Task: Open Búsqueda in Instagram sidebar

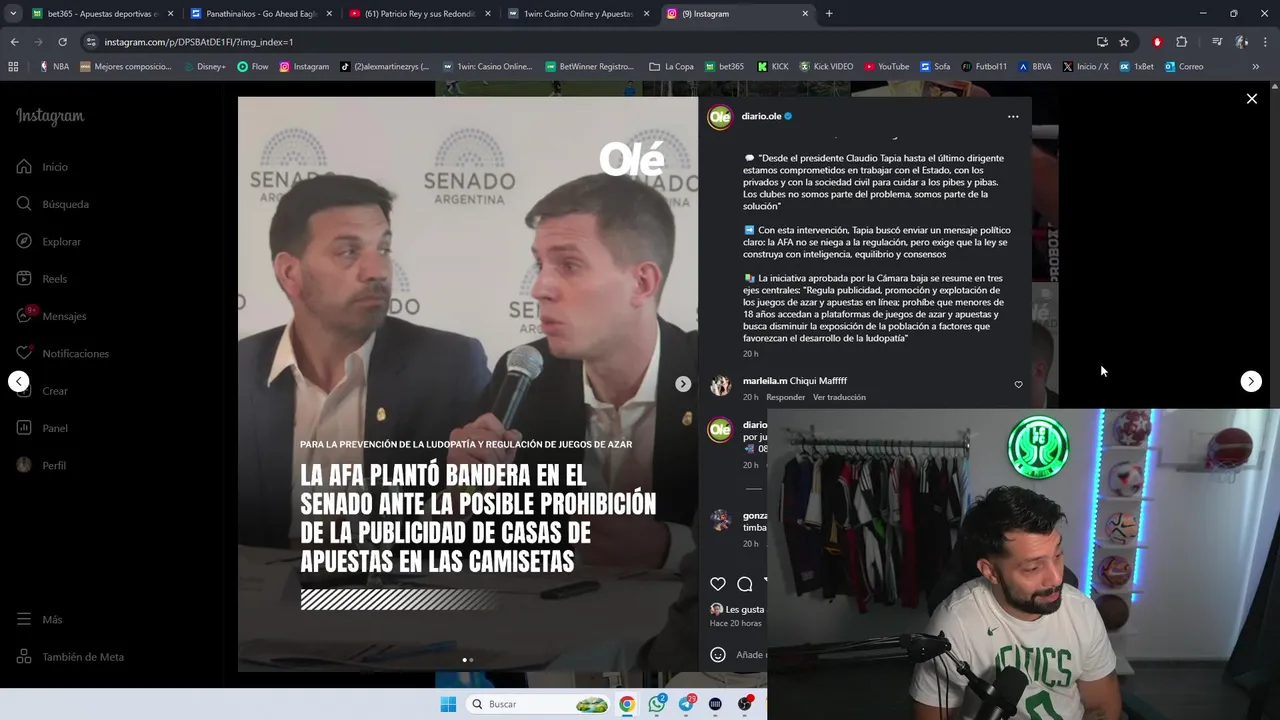Action: point(53,204)
